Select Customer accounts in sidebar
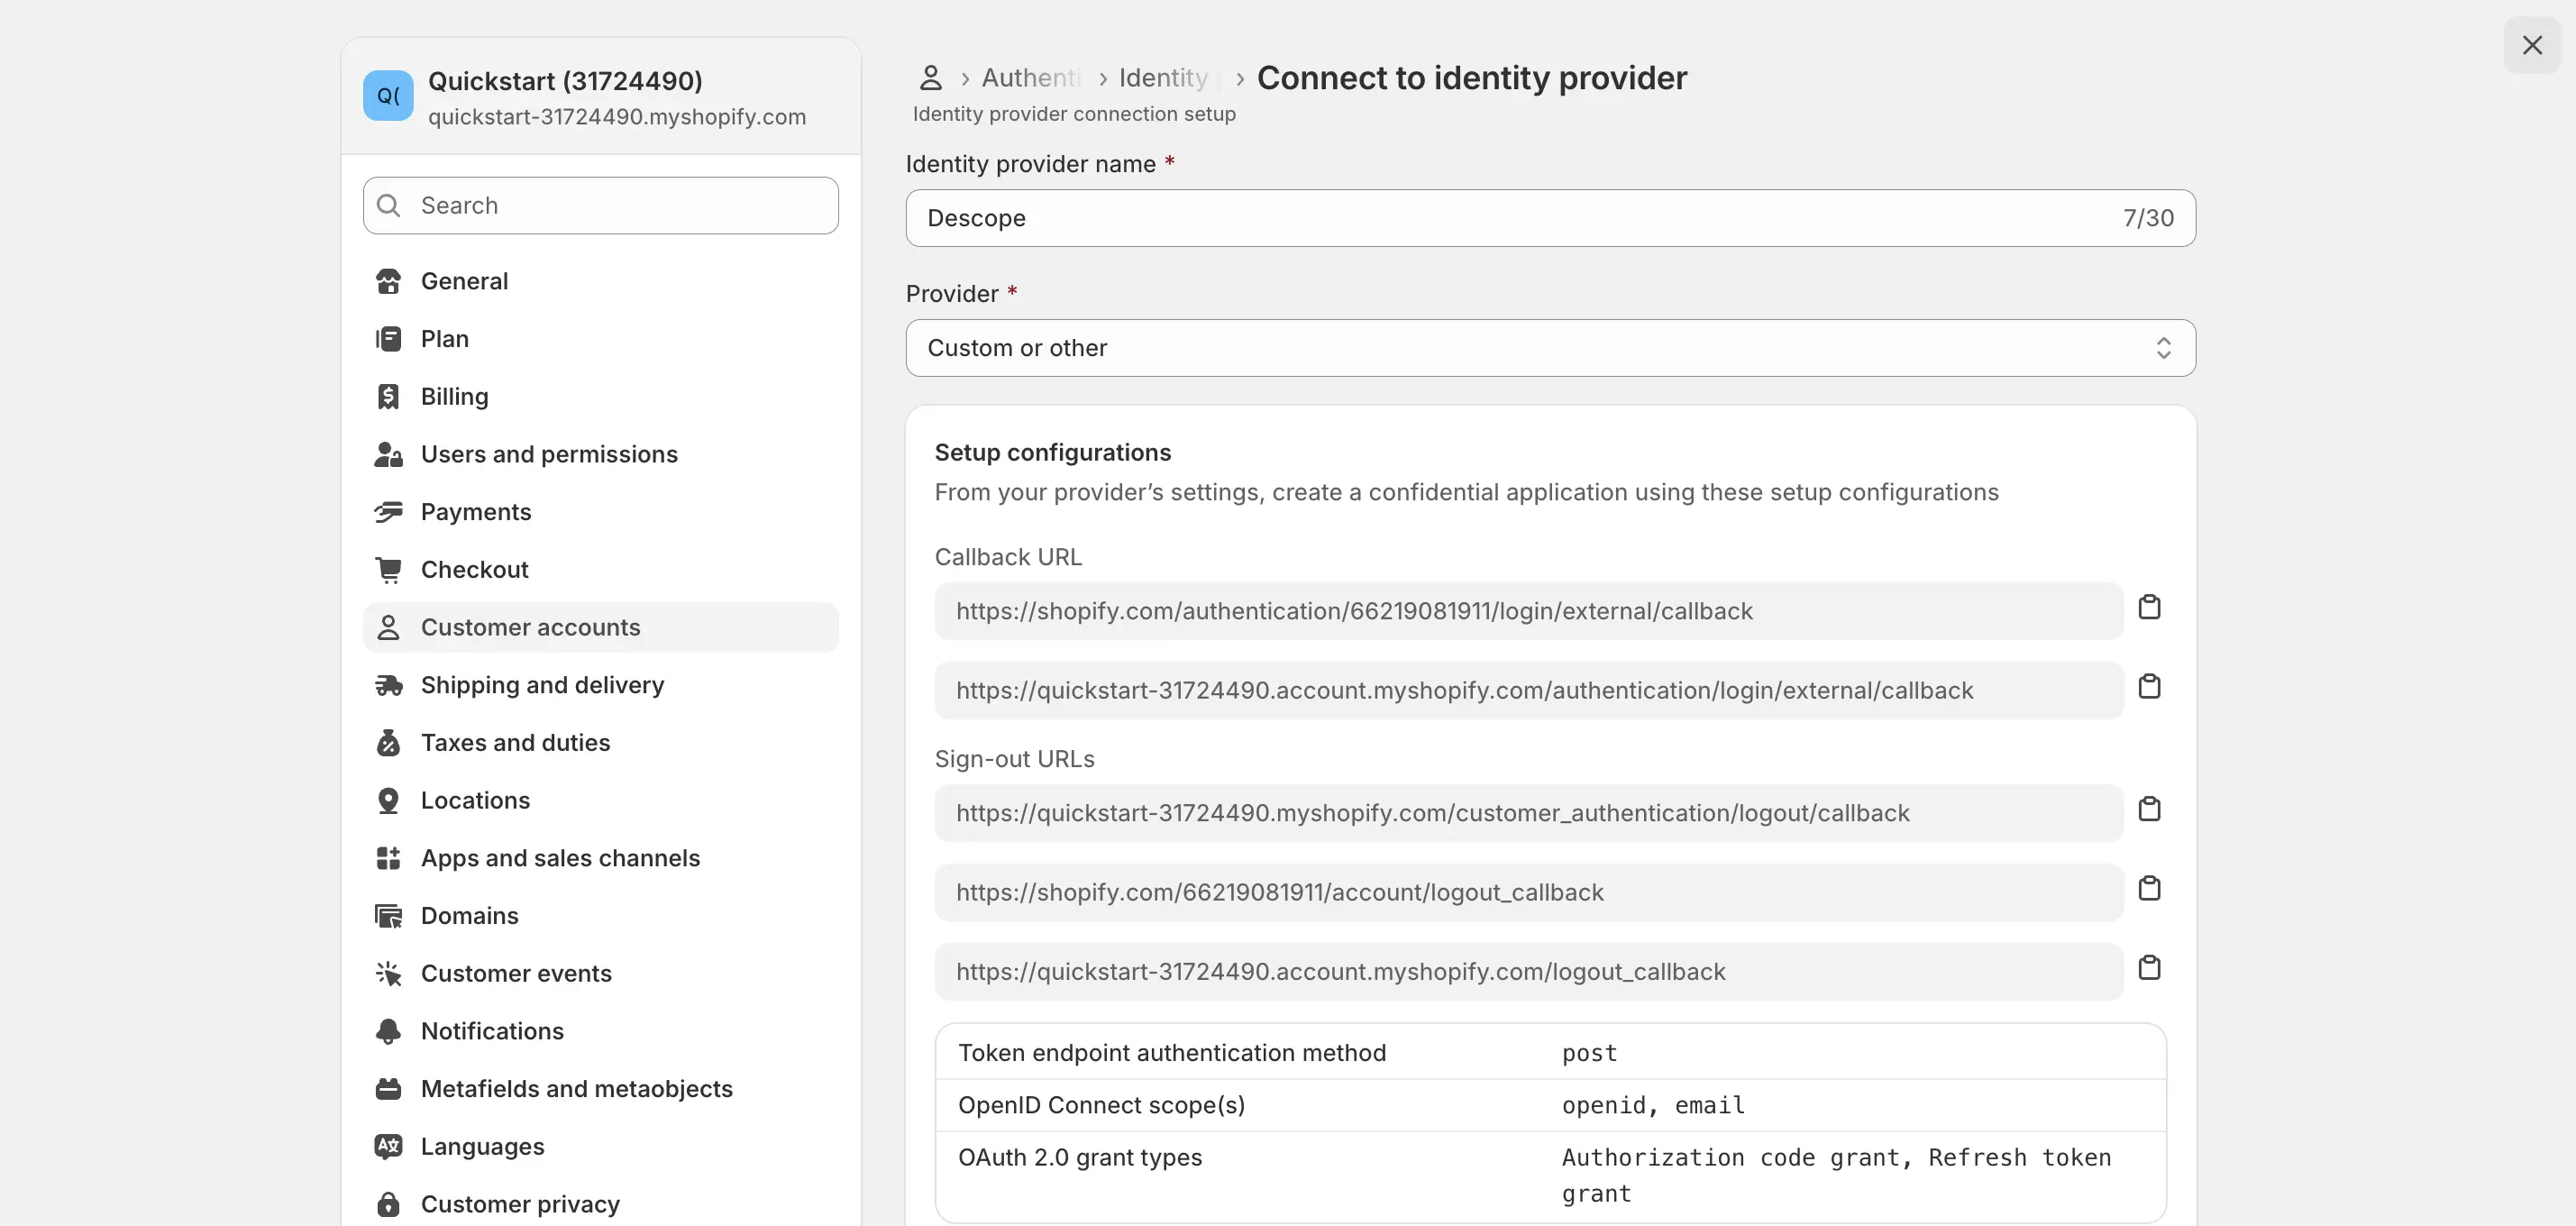This screenshot has height=1226, width=2576. coord(600,627)
